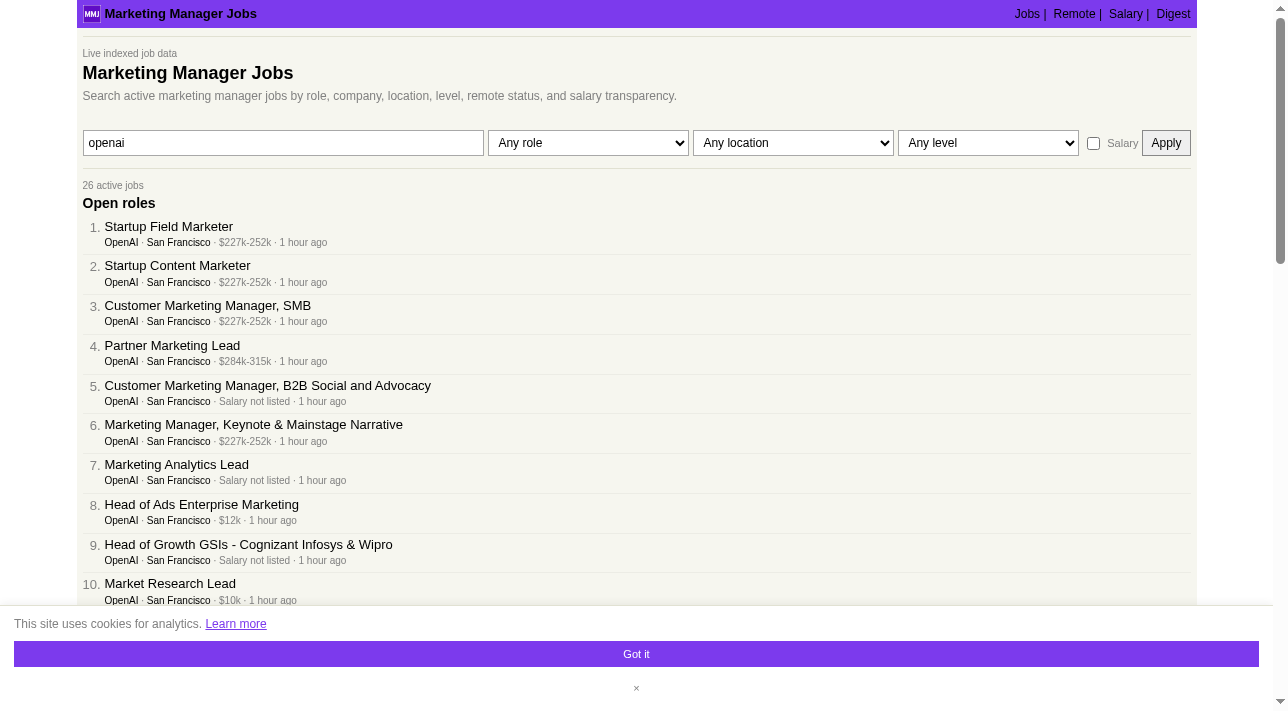
Task: Open the Any role dropdown
Action: (588, 143)
